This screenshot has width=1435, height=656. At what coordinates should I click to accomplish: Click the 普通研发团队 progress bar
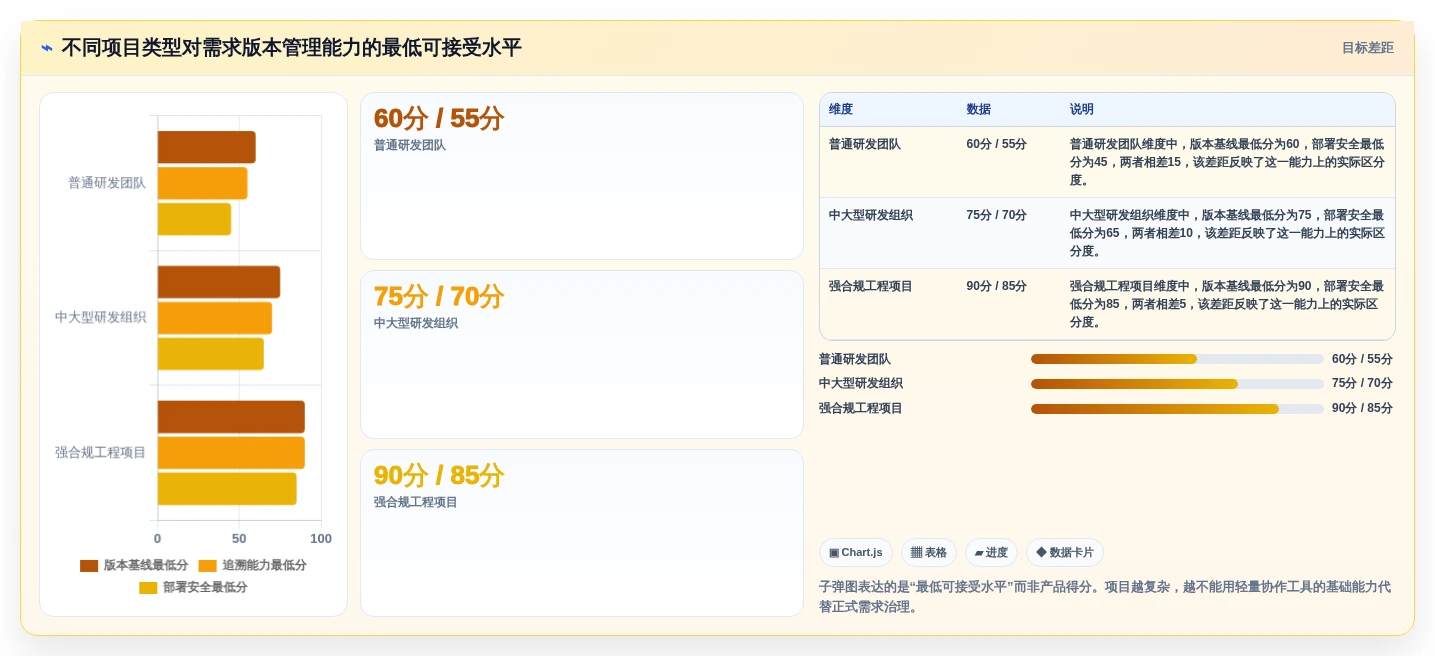pyautogui.click(x=1177, y=359)
